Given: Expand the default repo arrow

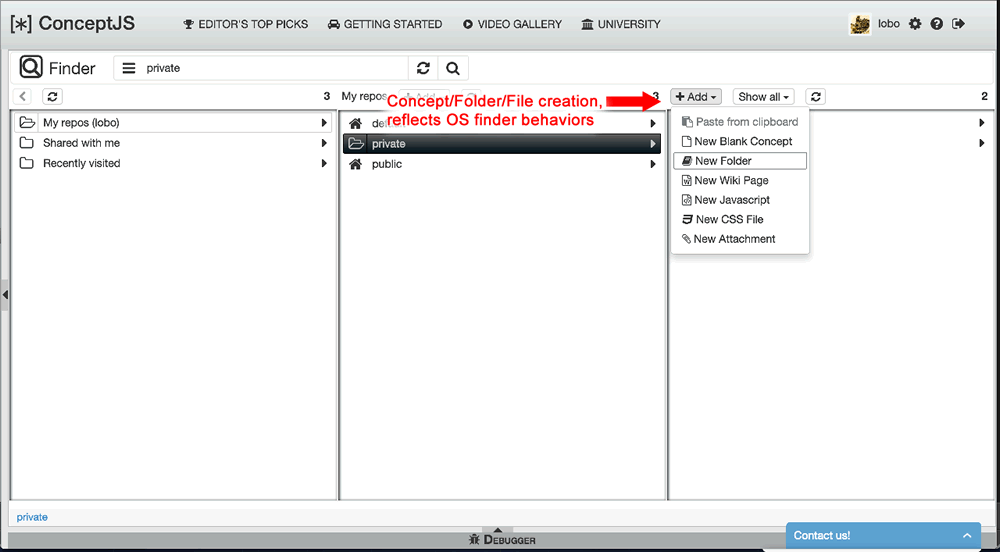Looking at the screenshot, I should click(653, 123).
